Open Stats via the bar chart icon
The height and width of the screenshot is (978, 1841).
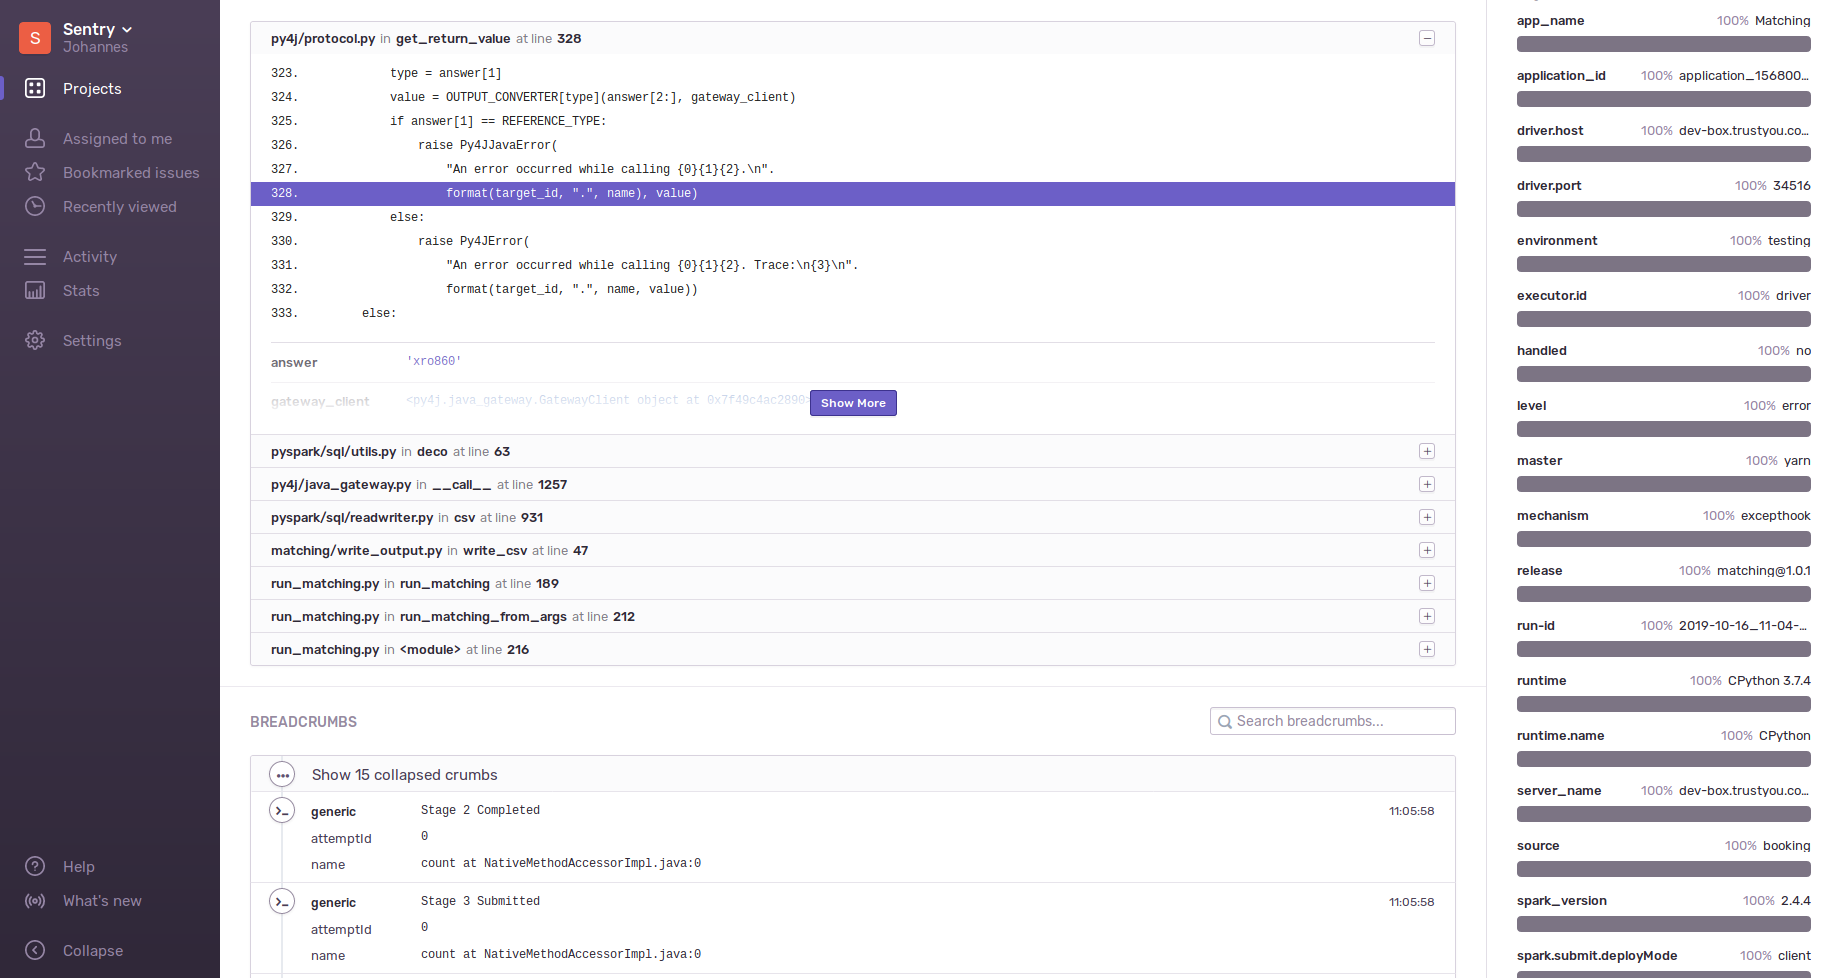click(x=35, y=290)
